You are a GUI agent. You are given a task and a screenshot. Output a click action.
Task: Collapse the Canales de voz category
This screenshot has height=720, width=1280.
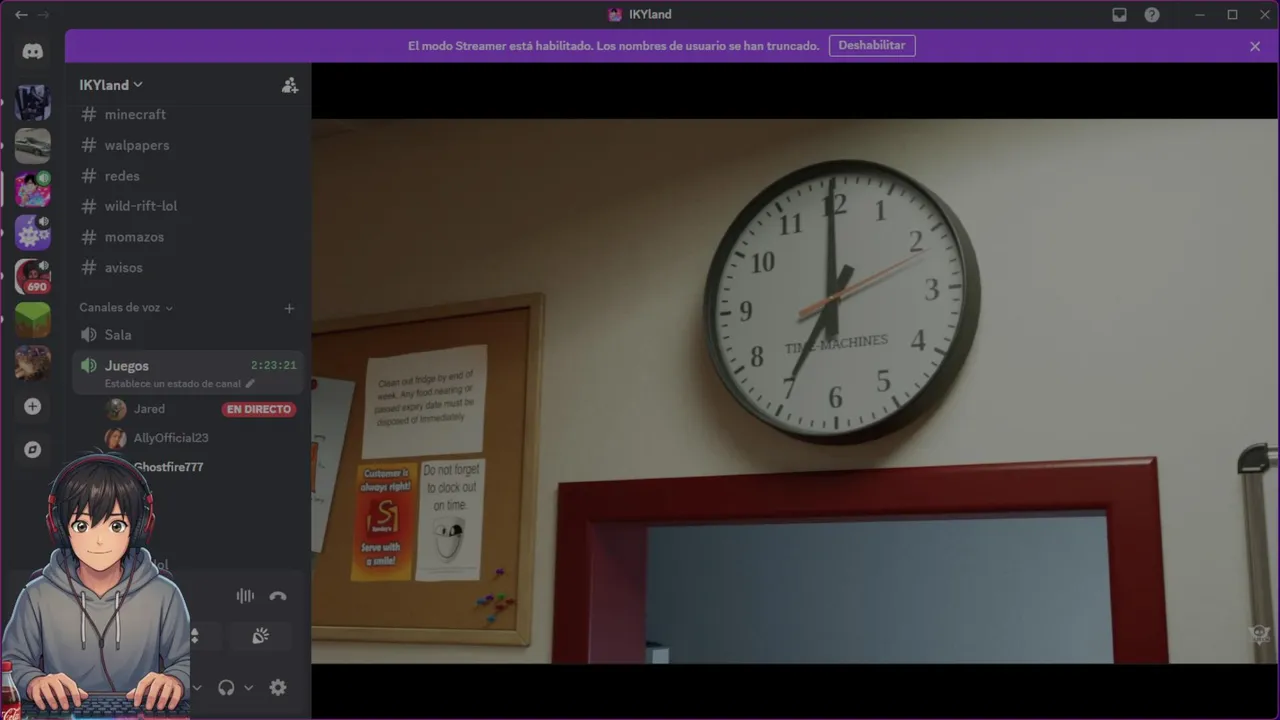pyautogui.click(x=126, y=308)
